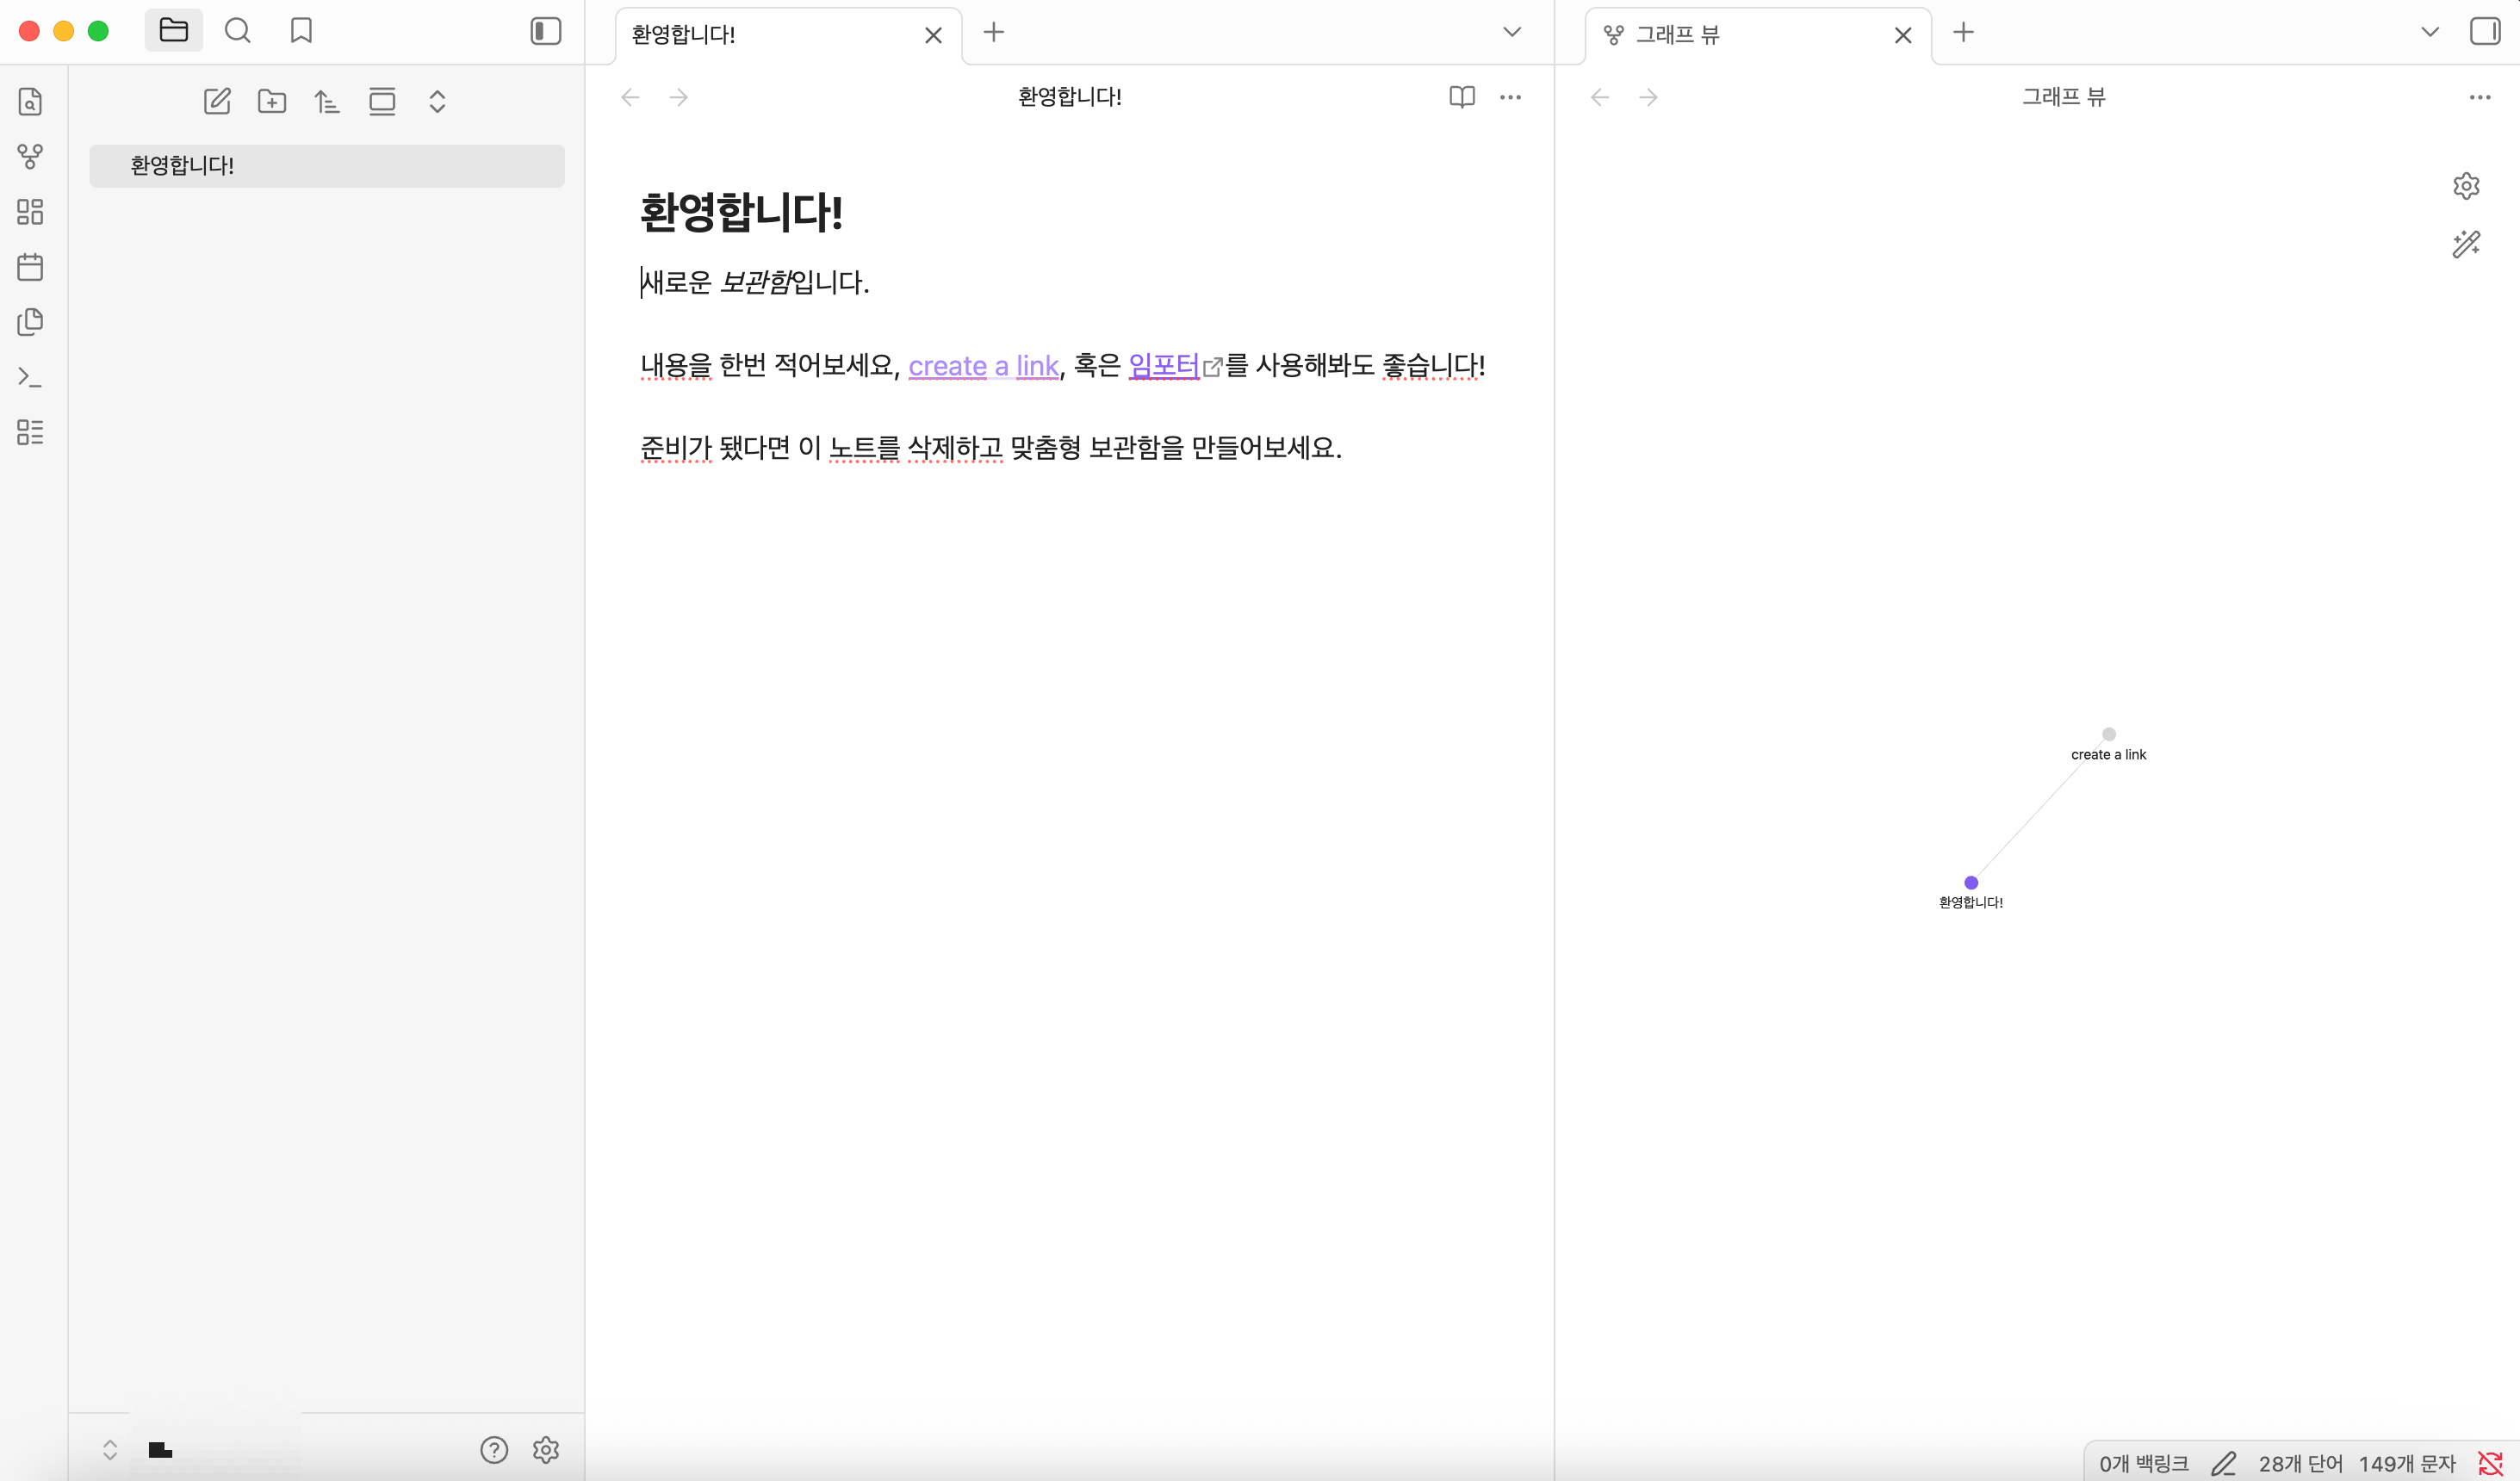The height and width of the screenshot is (1481, 2520).
Task: Click the 28개 단어 word count
Action: 2300,1464
